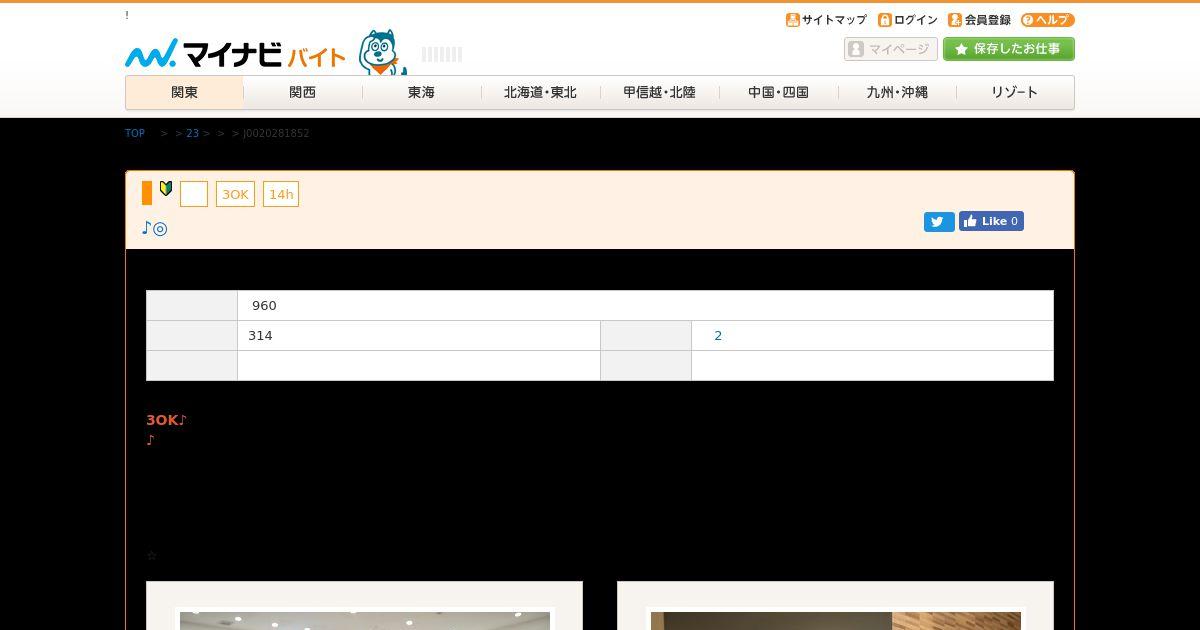Open the 北海道・東北 region tab
Viewport: 1200px width, 630px height.
click(x=540, y=92)
